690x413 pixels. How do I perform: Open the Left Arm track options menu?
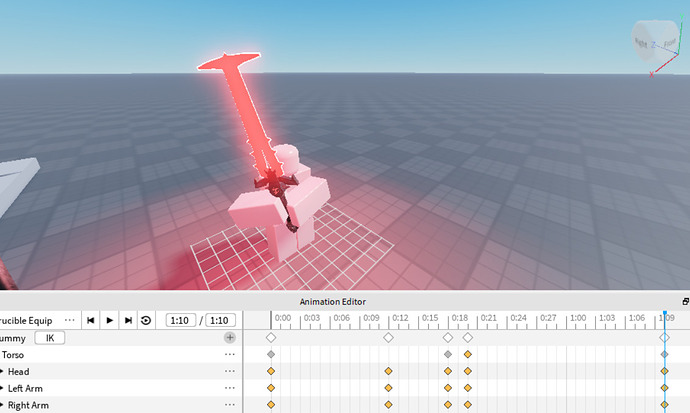click(x=230, y=388)
